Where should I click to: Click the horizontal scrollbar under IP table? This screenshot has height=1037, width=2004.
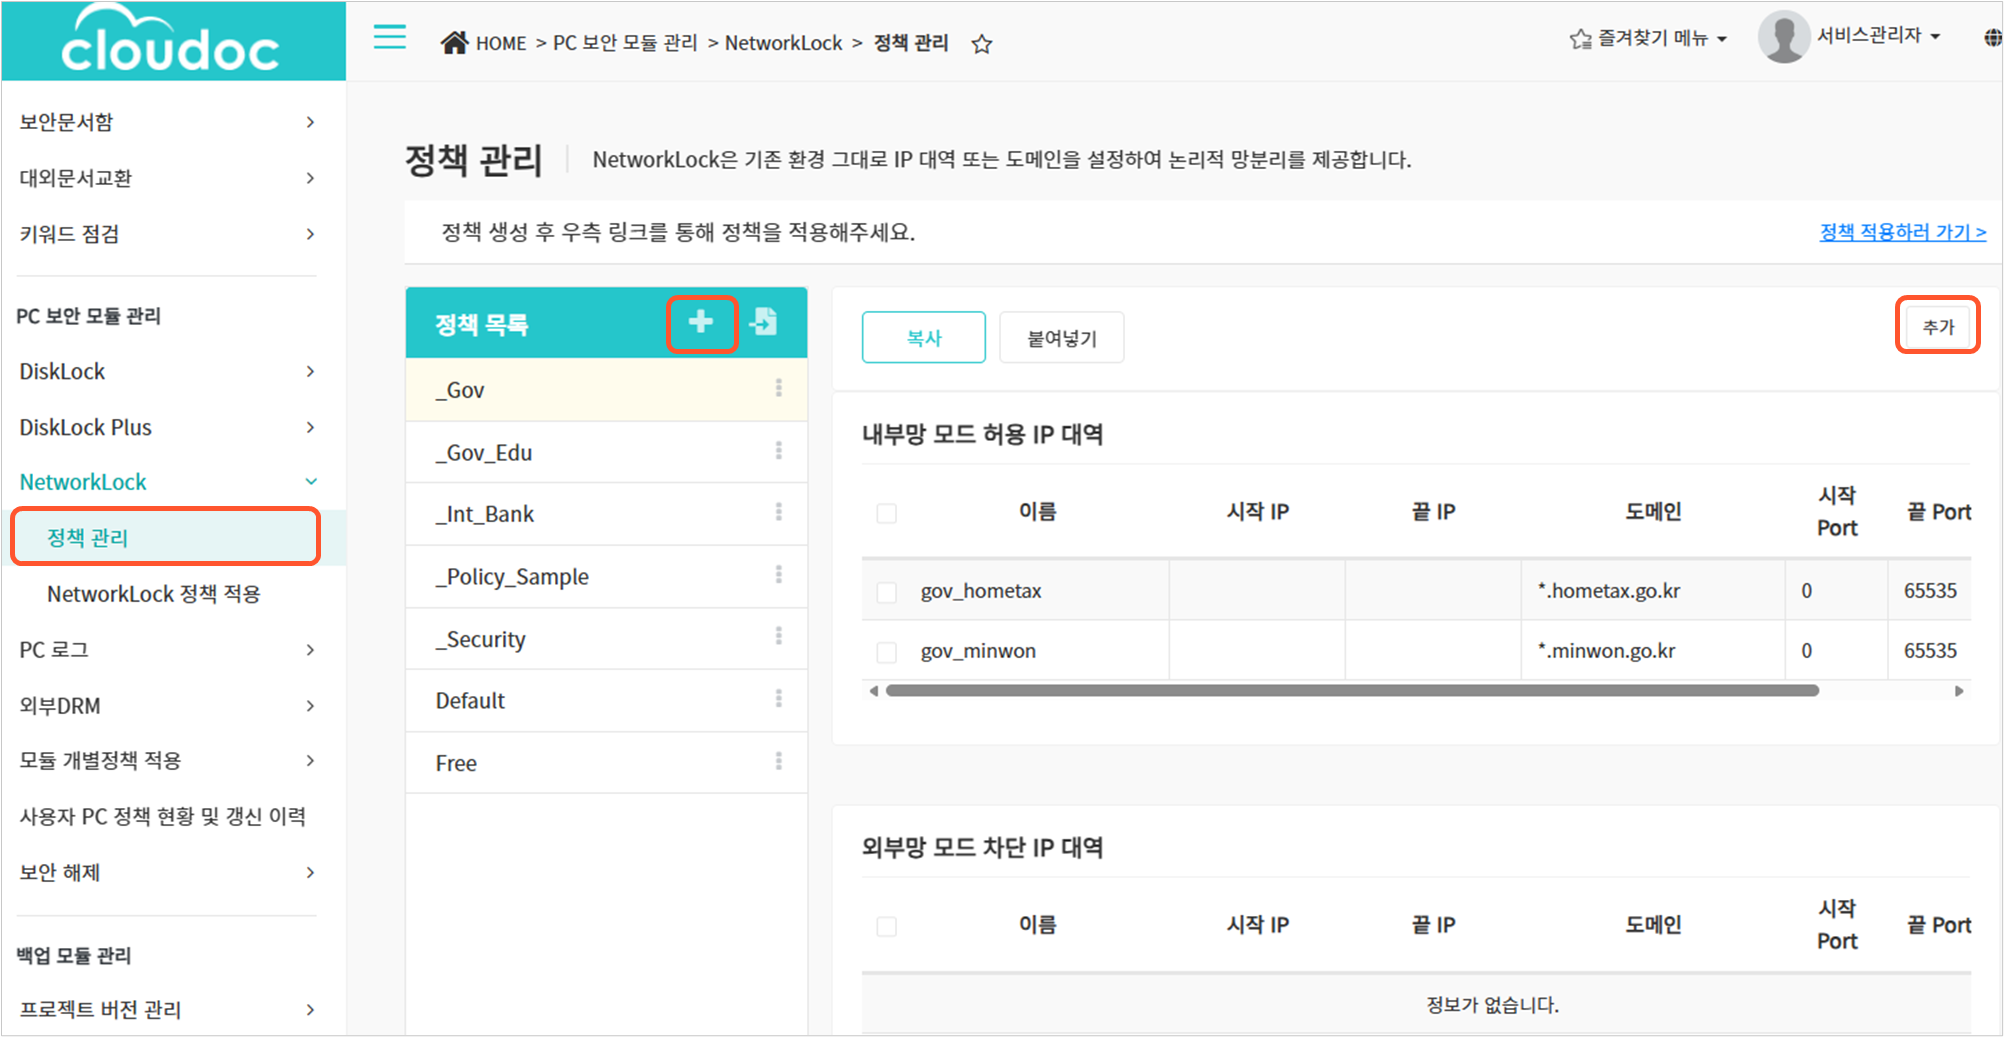tap(1351, 690)
